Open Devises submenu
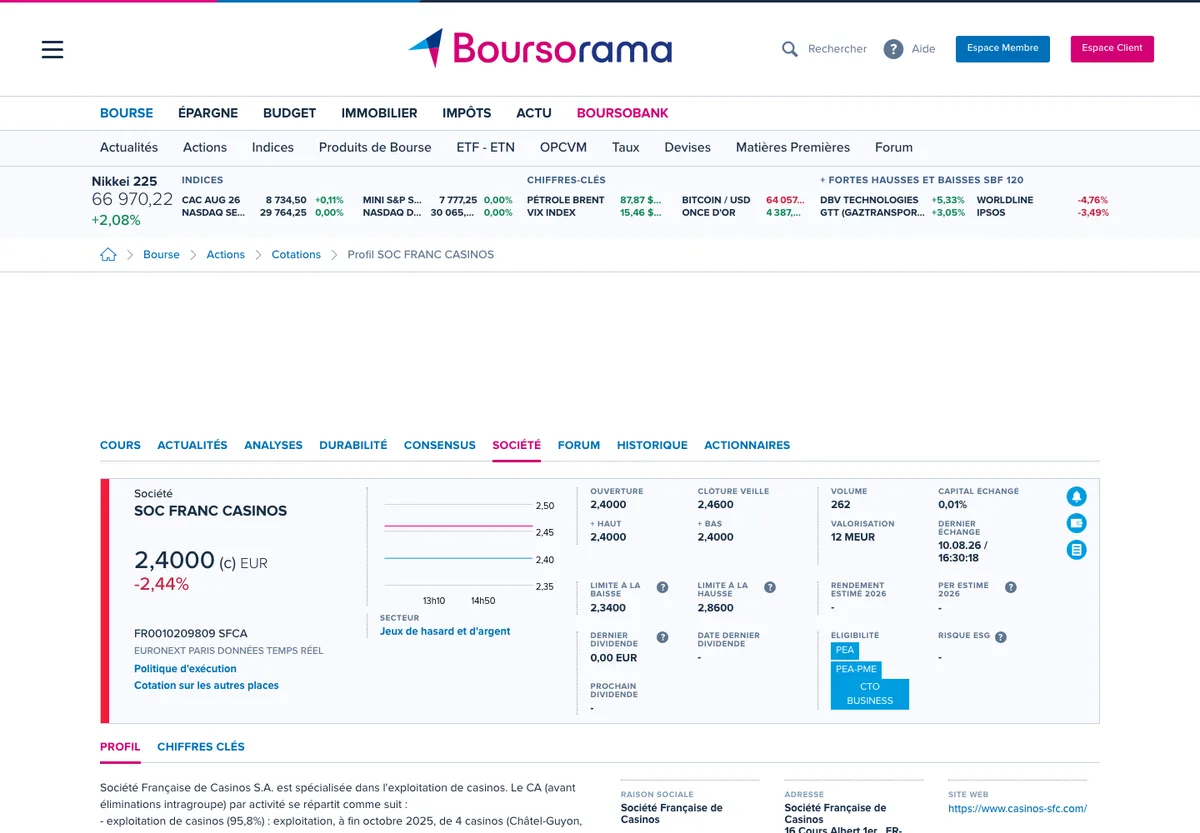This screenshot has height=833, width=1200. pyautogui.click(x=687, y=147)
